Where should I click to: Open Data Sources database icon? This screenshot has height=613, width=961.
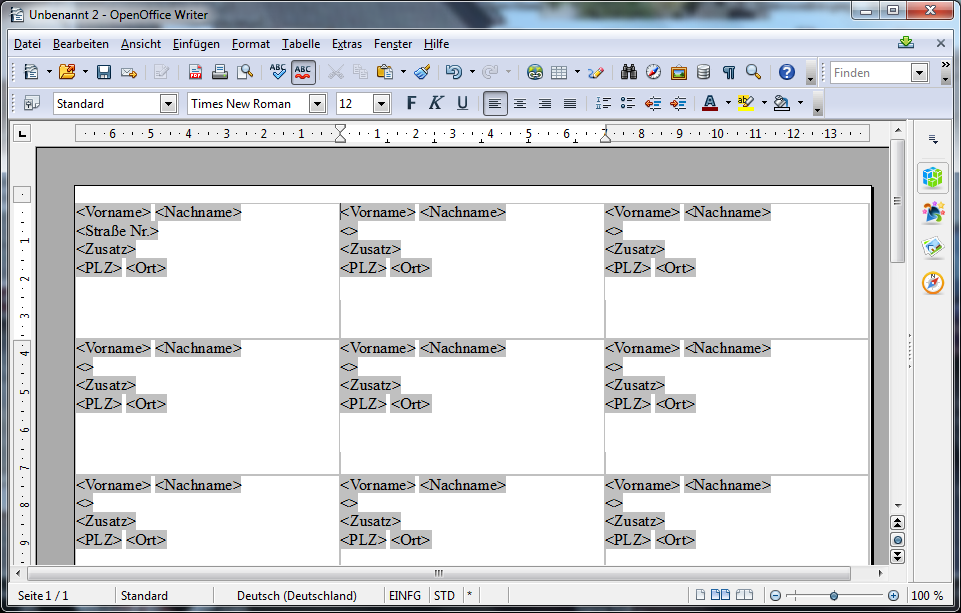point(704,72)
